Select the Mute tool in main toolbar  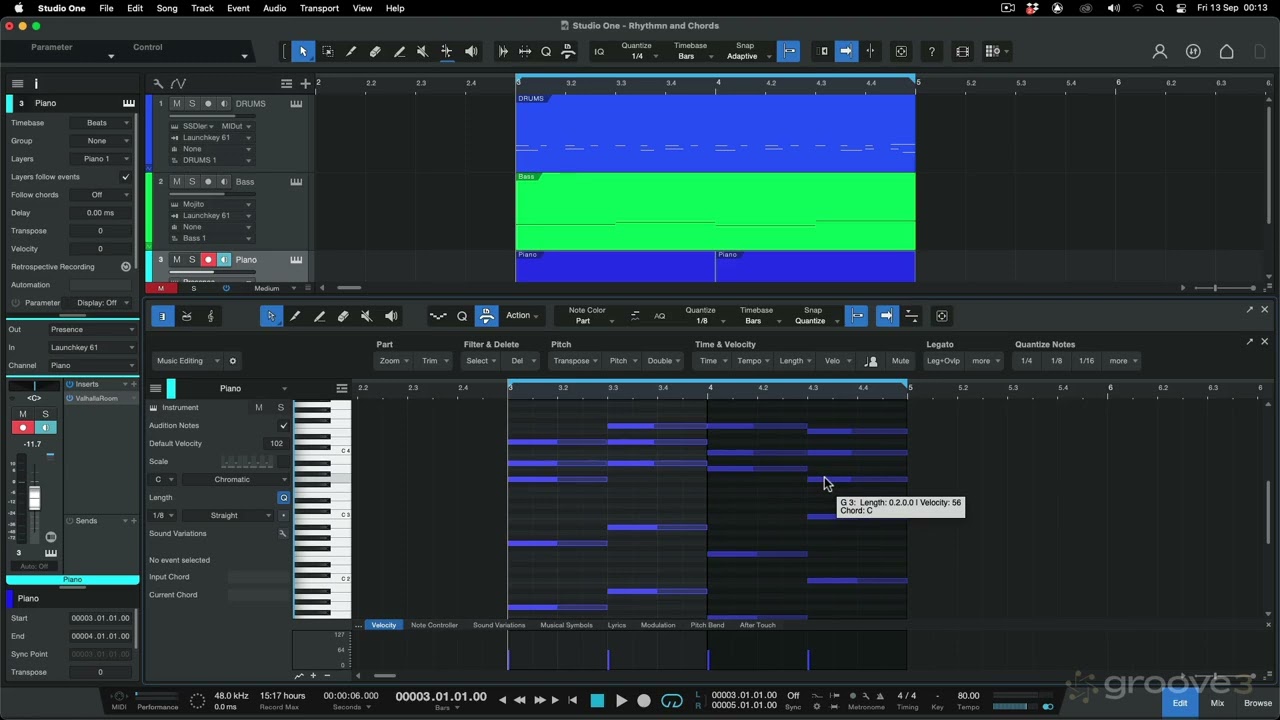422,52
